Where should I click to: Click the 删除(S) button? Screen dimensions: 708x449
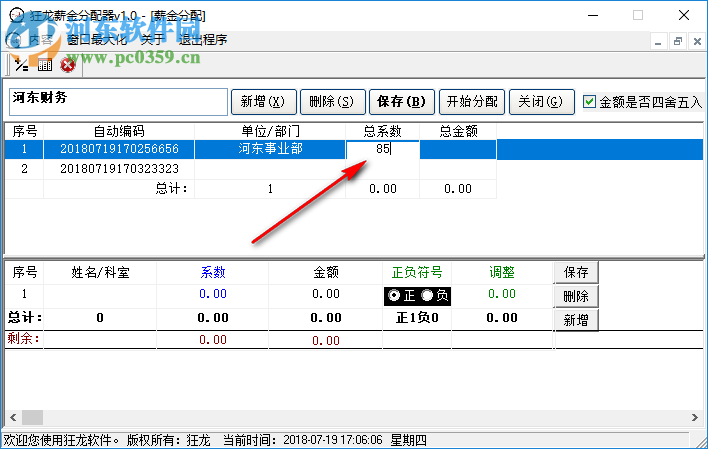click(332, 102)
